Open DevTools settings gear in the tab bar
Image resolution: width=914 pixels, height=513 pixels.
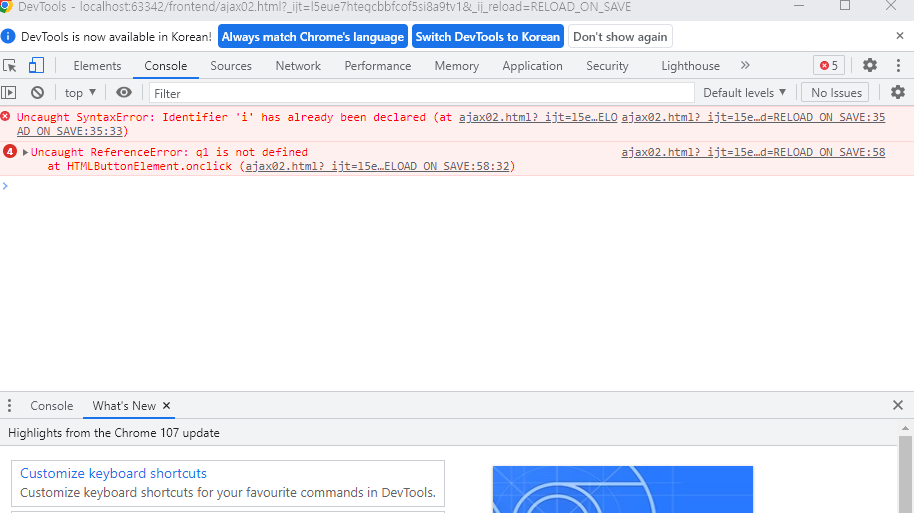pyautogui.click(x=870, y=65)
